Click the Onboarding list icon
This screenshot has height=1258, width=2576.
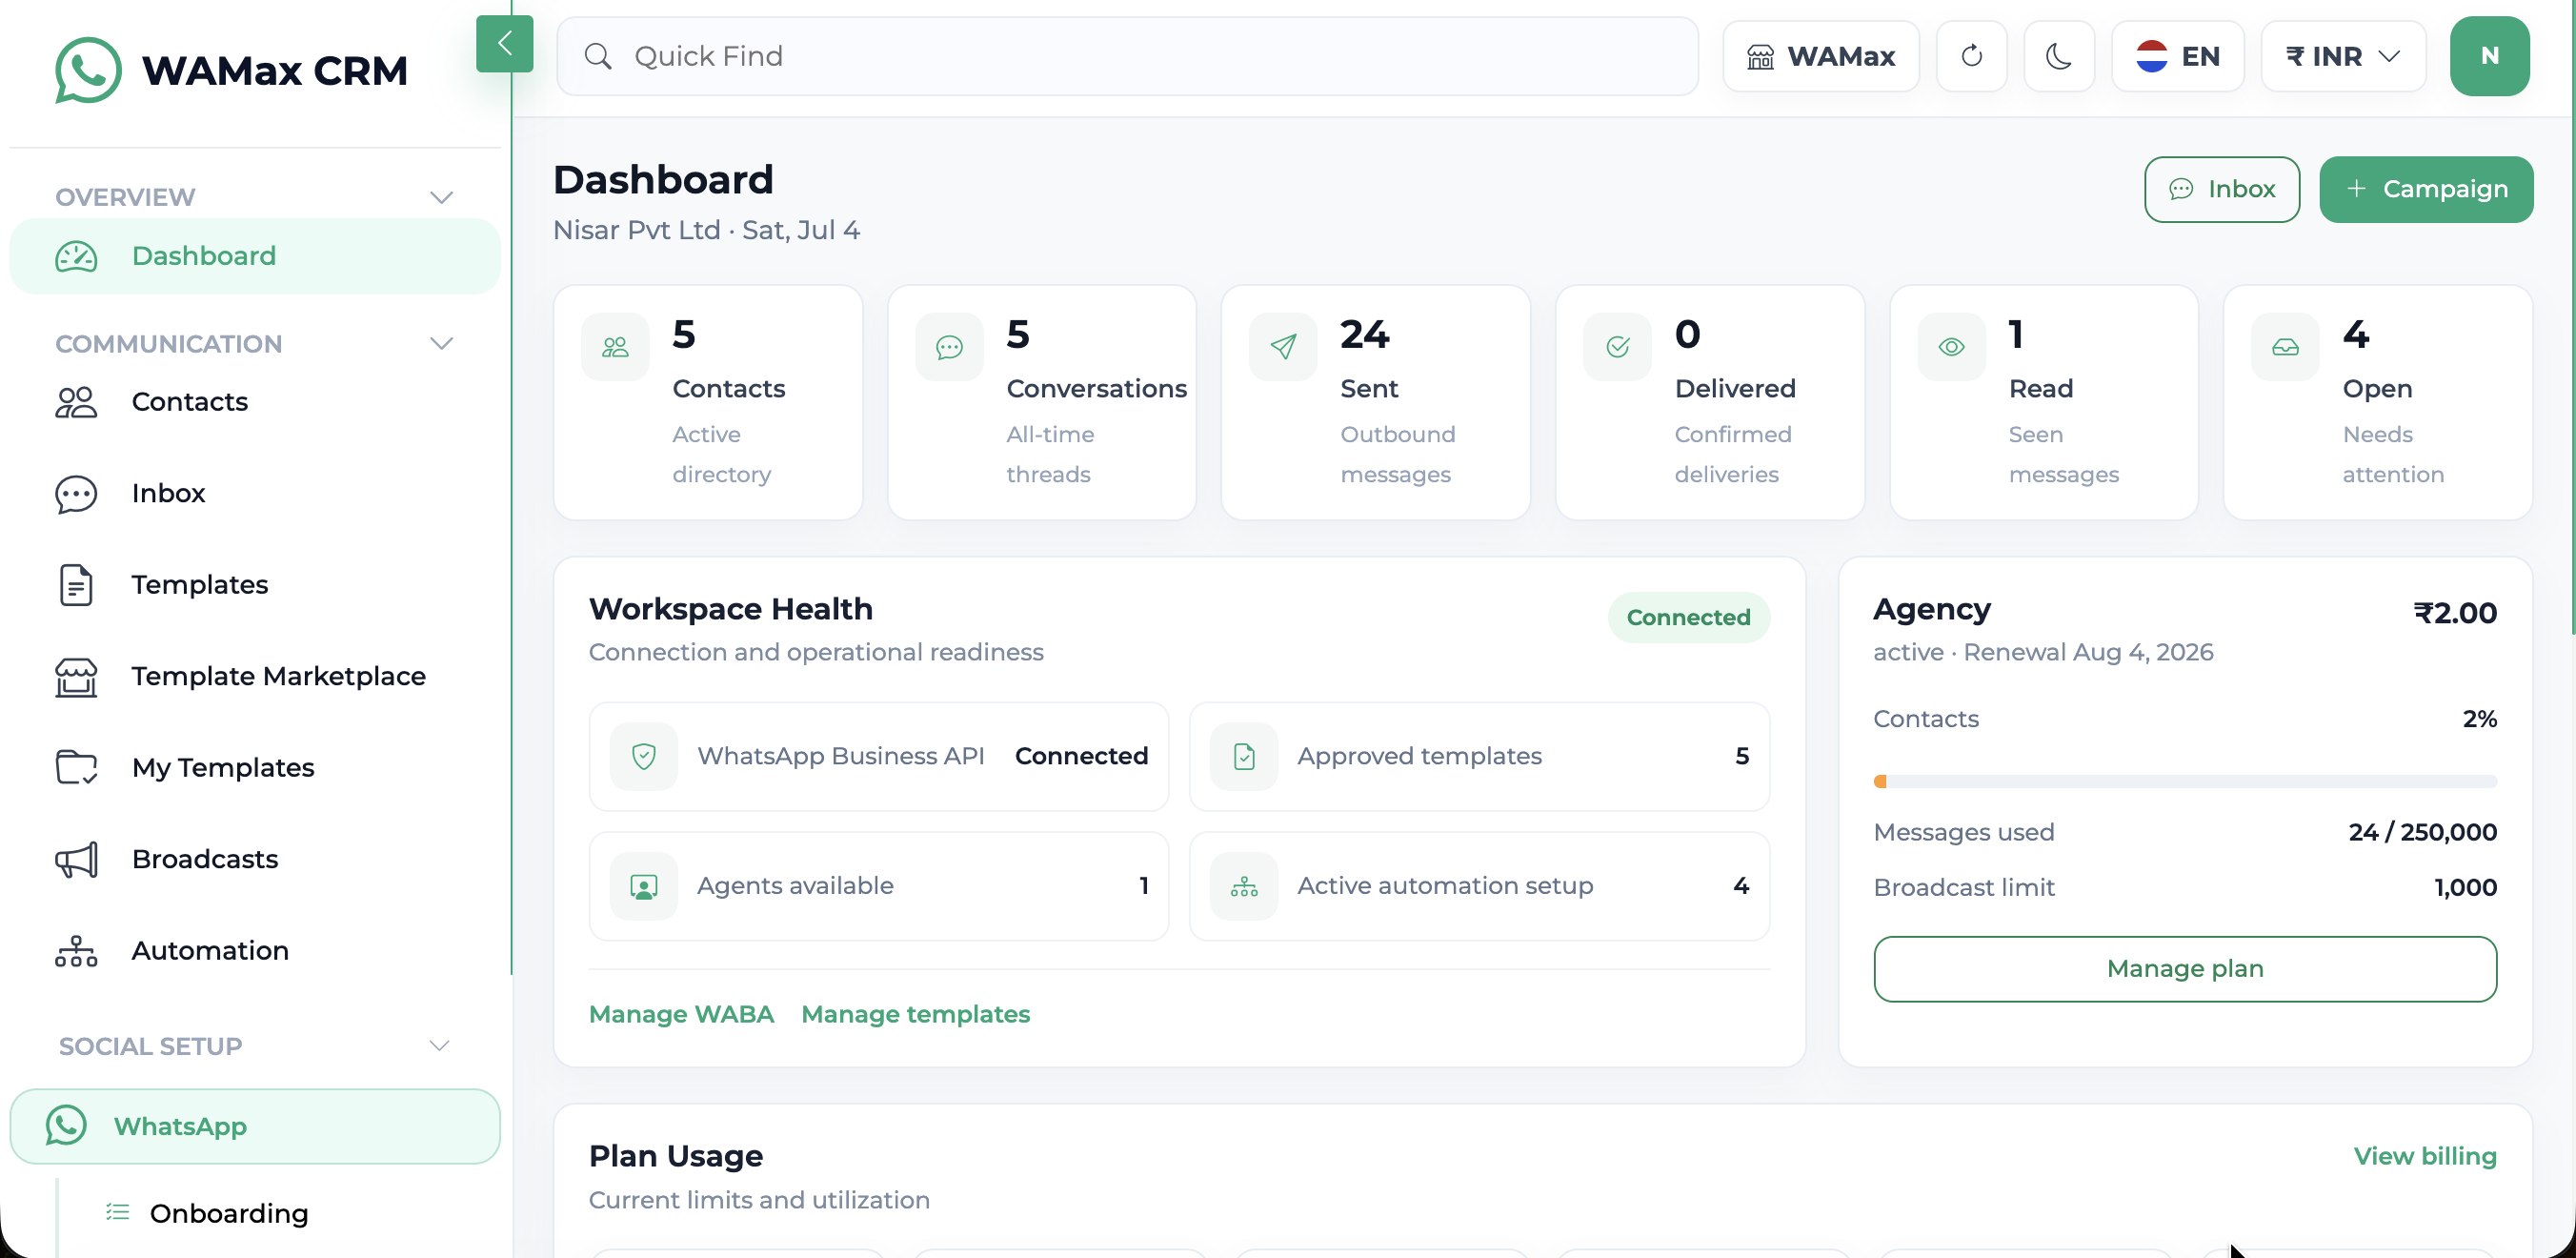pos(118,1212)
